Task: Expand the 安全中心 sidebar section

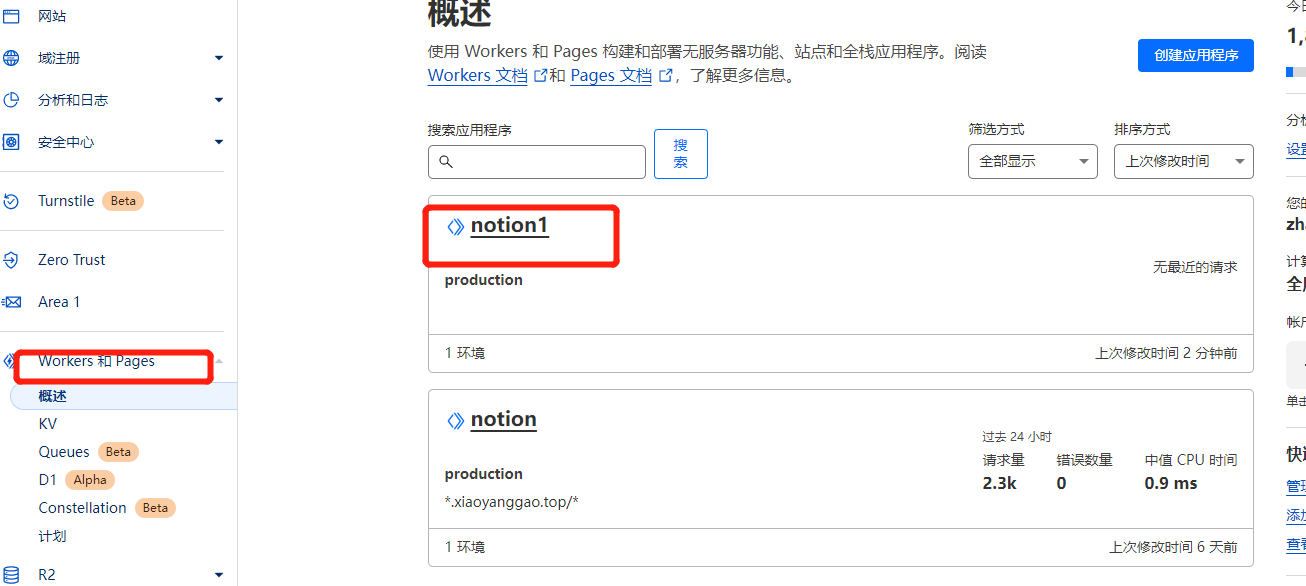Action: 219,142
